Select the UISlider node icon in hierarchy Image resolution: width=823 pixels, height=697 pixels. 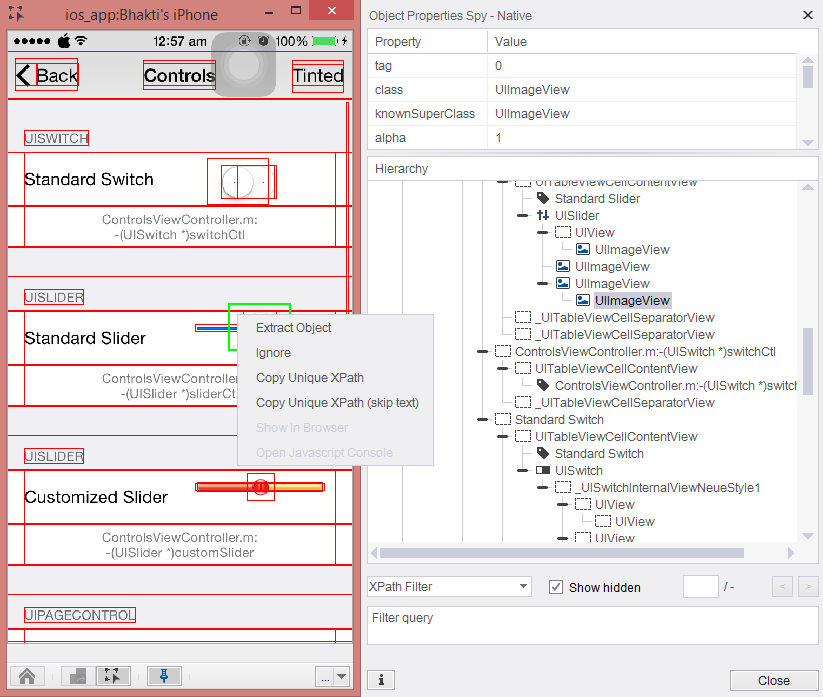point(543,216)
